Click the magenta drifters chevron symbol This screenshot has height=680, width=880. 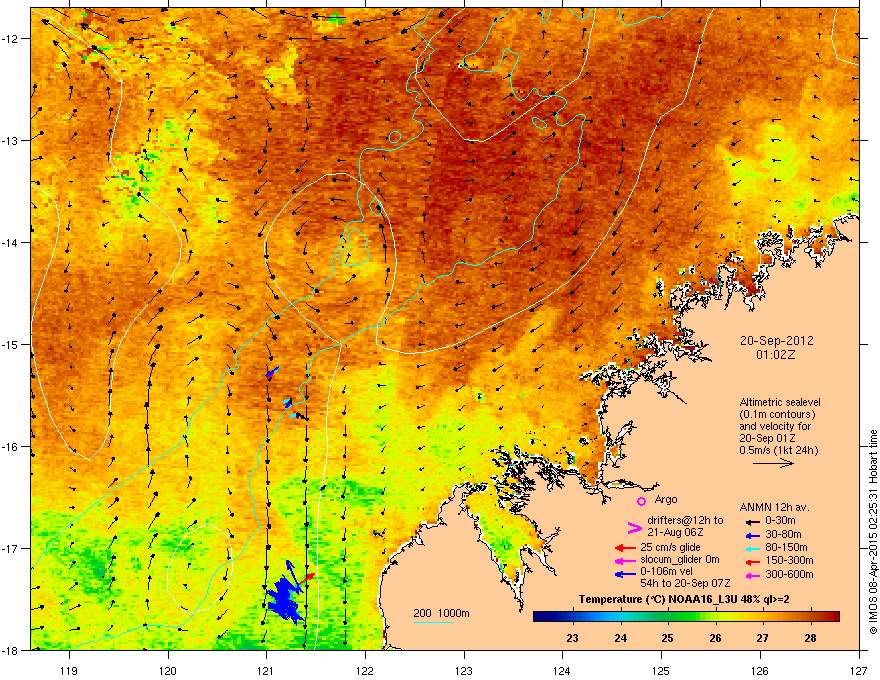pyautogui.click(x=634, y=527)
